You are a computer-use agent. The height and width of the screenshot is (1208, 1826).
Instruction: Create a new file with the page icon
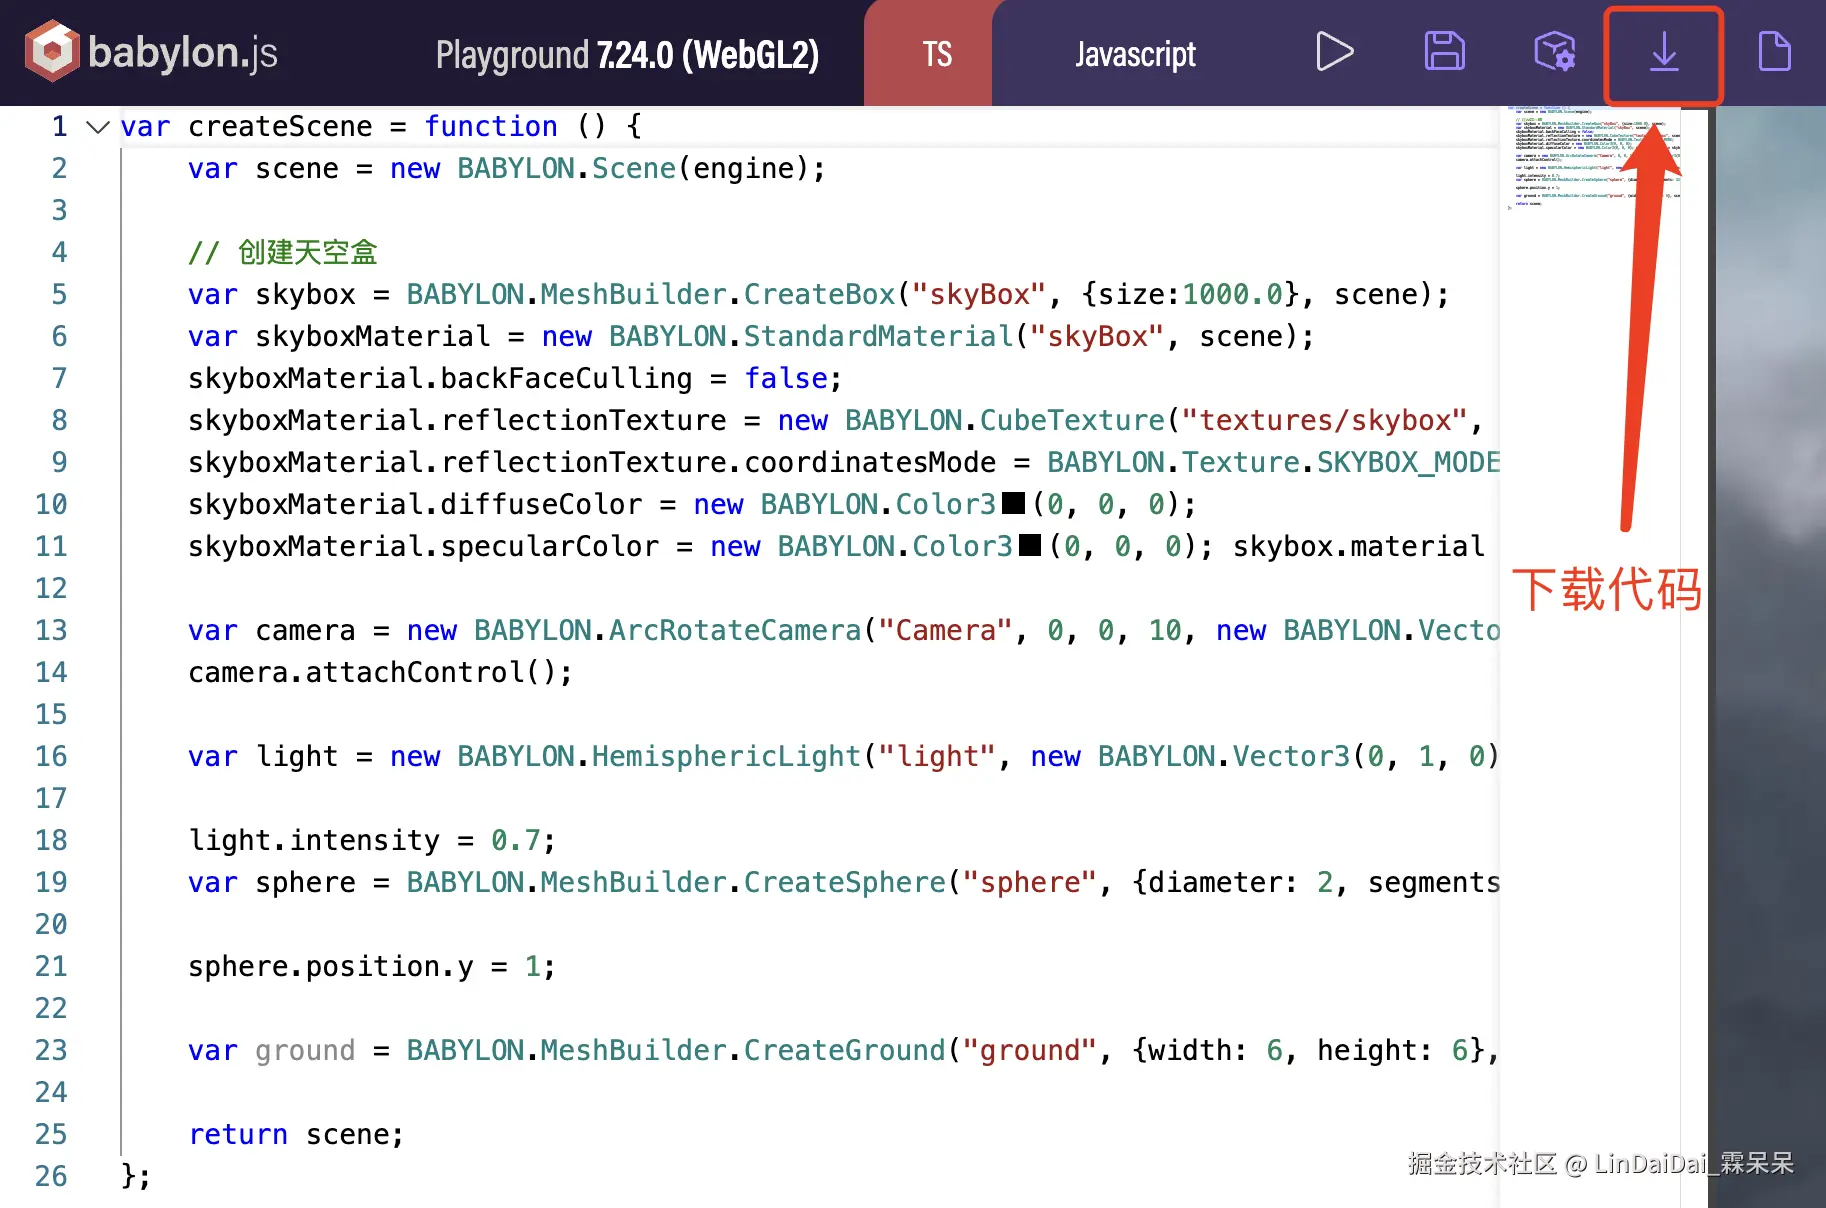click(x=1774, y=51)
